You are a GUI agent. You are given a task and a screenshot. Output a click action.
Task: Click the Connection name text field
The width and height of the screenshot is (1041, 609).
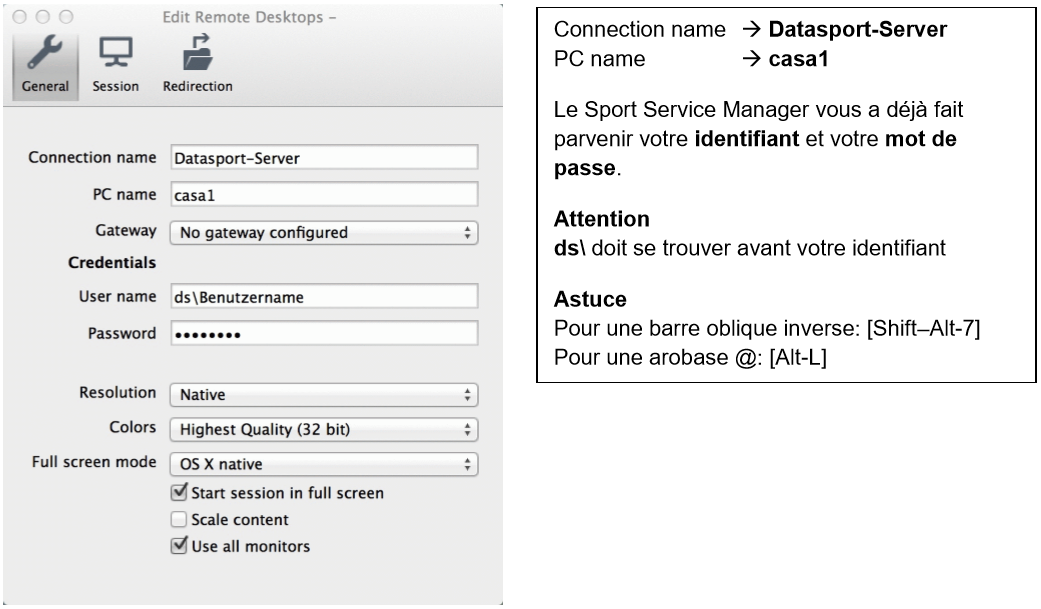[323, 158]
